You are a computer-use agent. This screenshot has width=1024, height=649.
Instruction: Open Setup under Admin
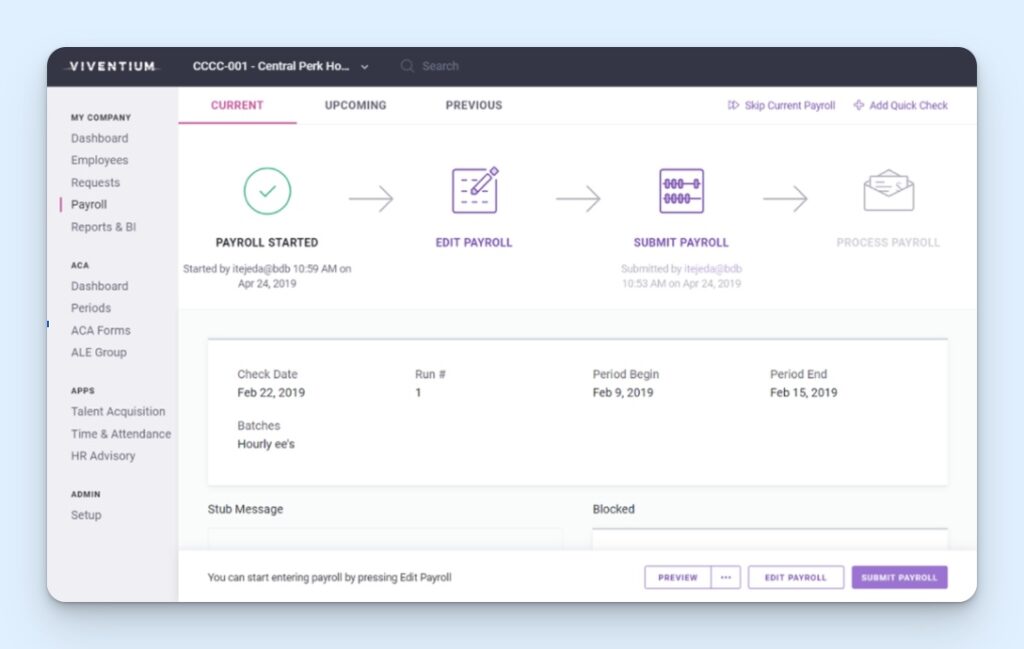[x=86, y=514]
